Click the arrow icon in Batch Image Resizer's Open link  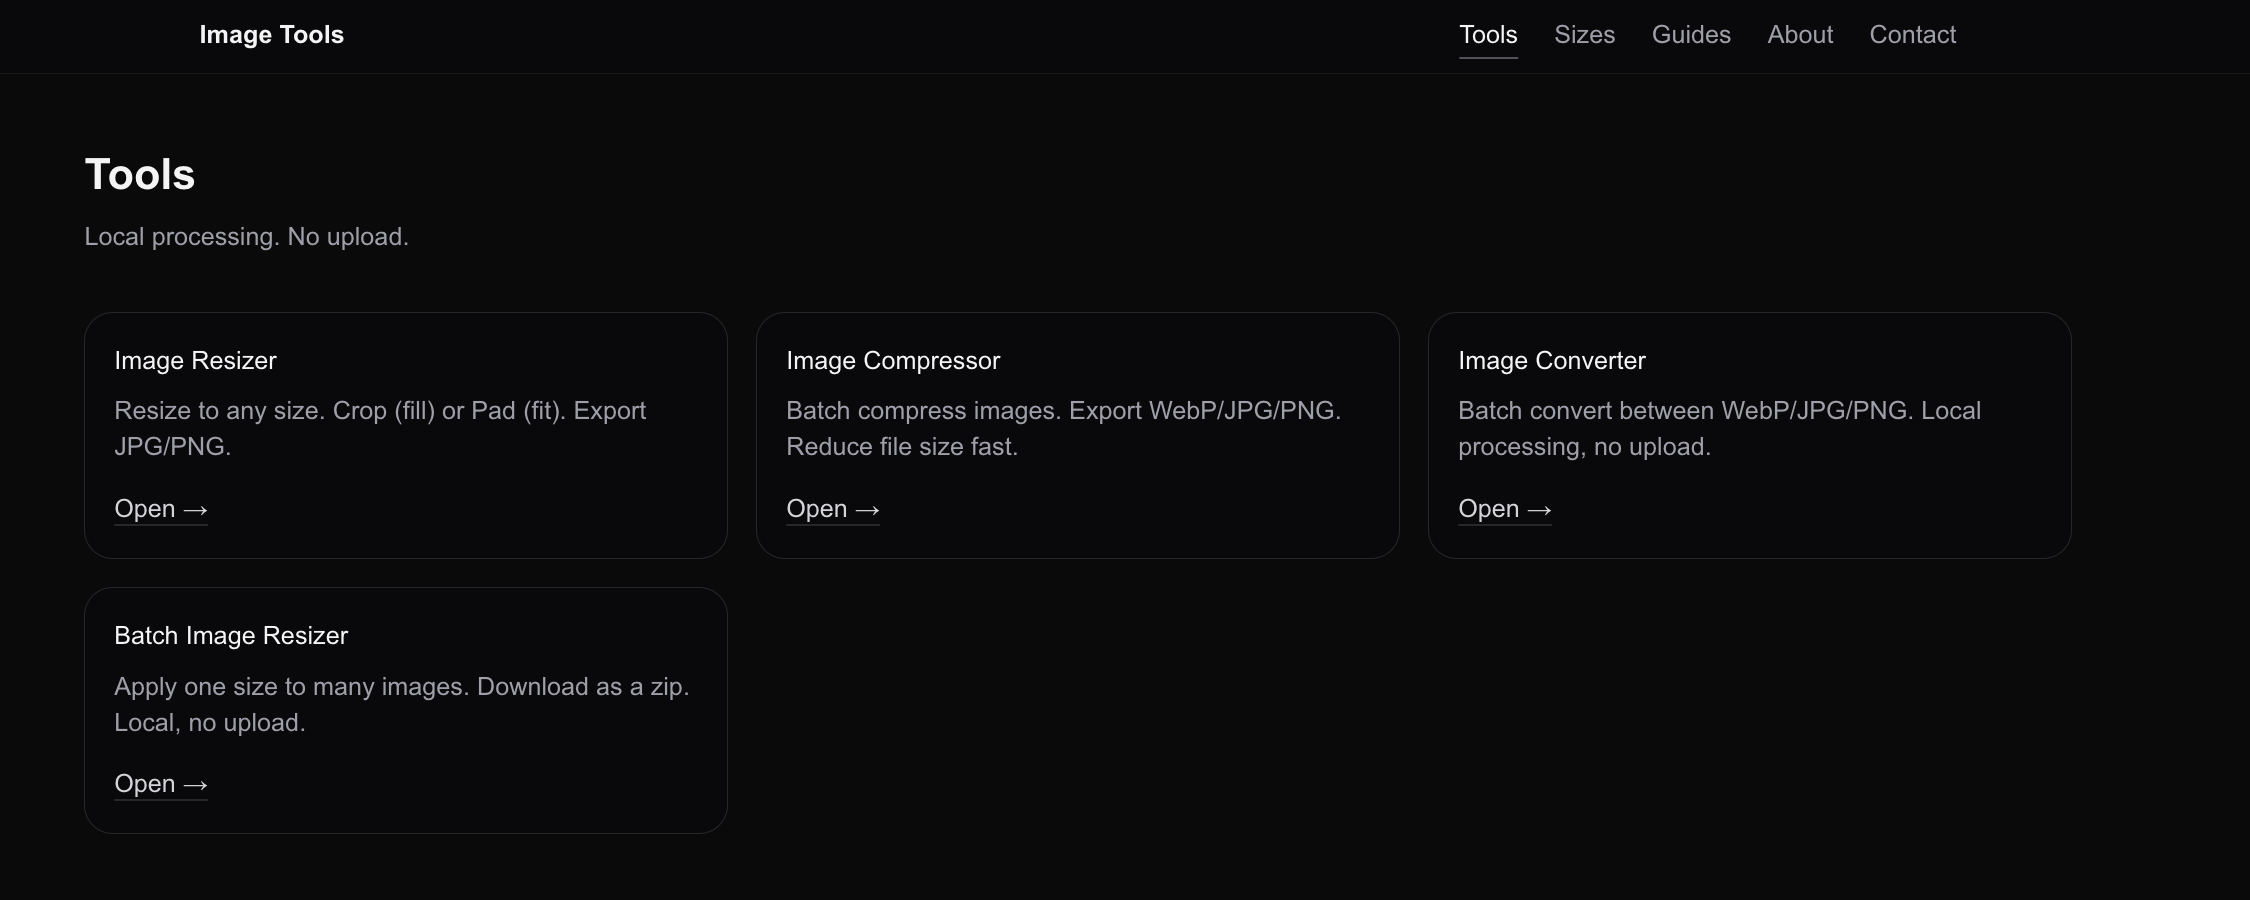pos(196,784)
